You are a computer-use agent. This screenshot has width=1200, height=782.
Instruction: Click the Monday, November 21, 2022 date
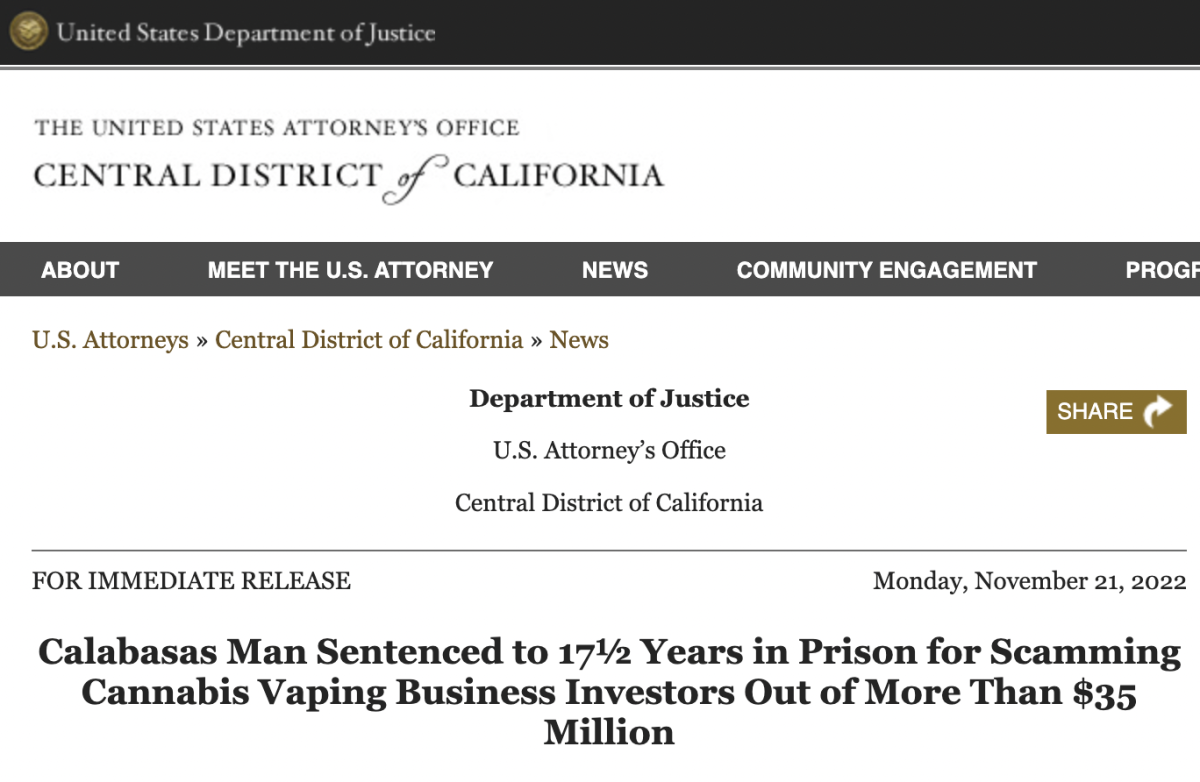coord(1029,581)
